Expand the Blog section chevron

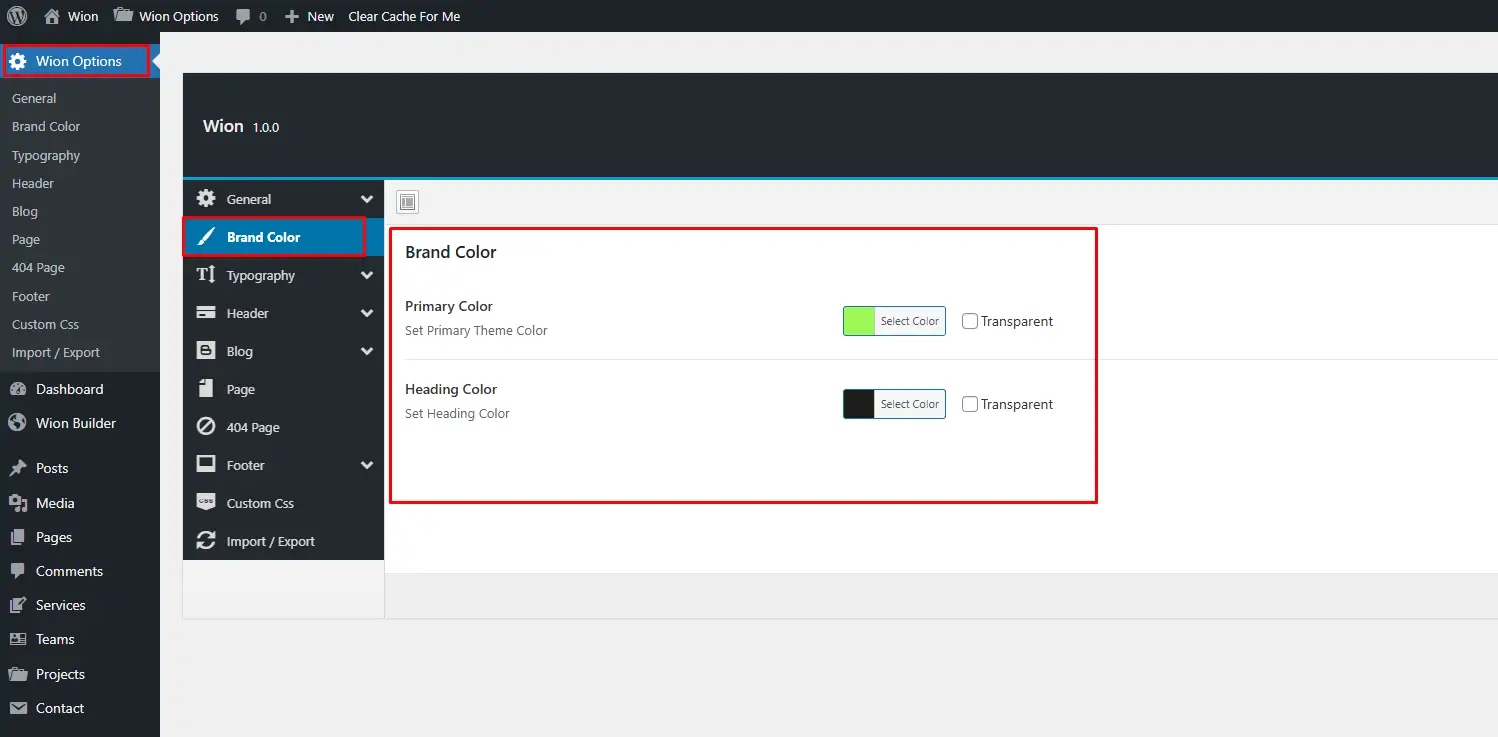point(367,351)
